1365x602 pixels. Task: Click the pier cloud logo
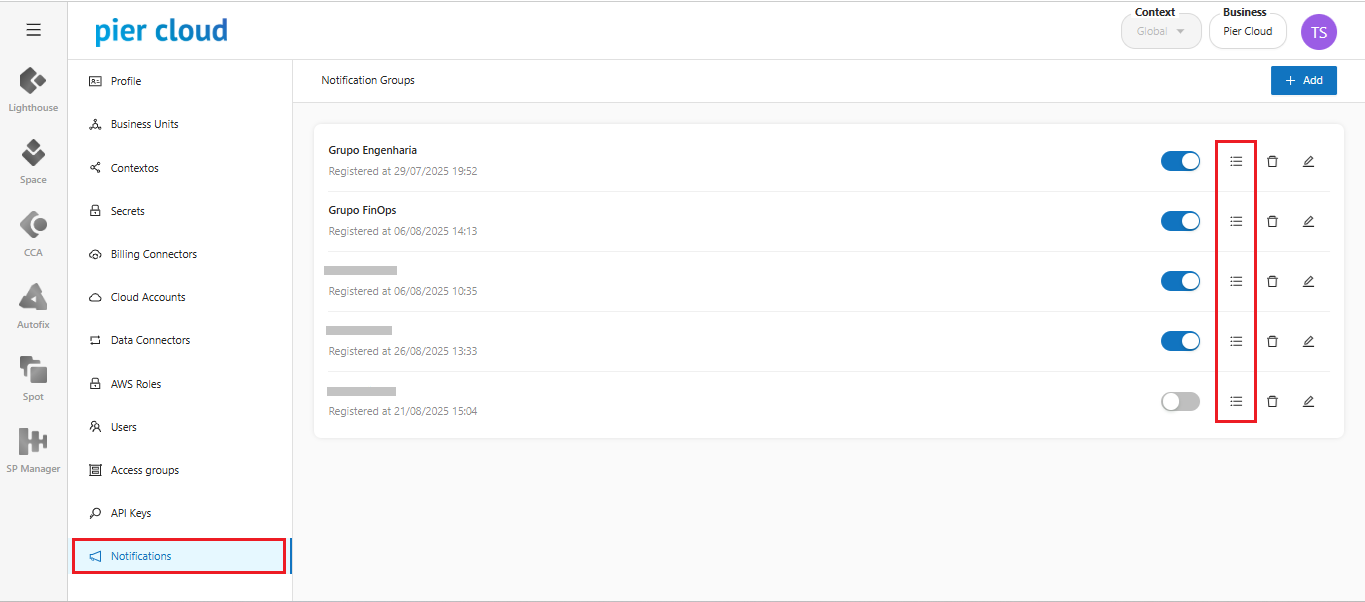(x=161, y=31)
